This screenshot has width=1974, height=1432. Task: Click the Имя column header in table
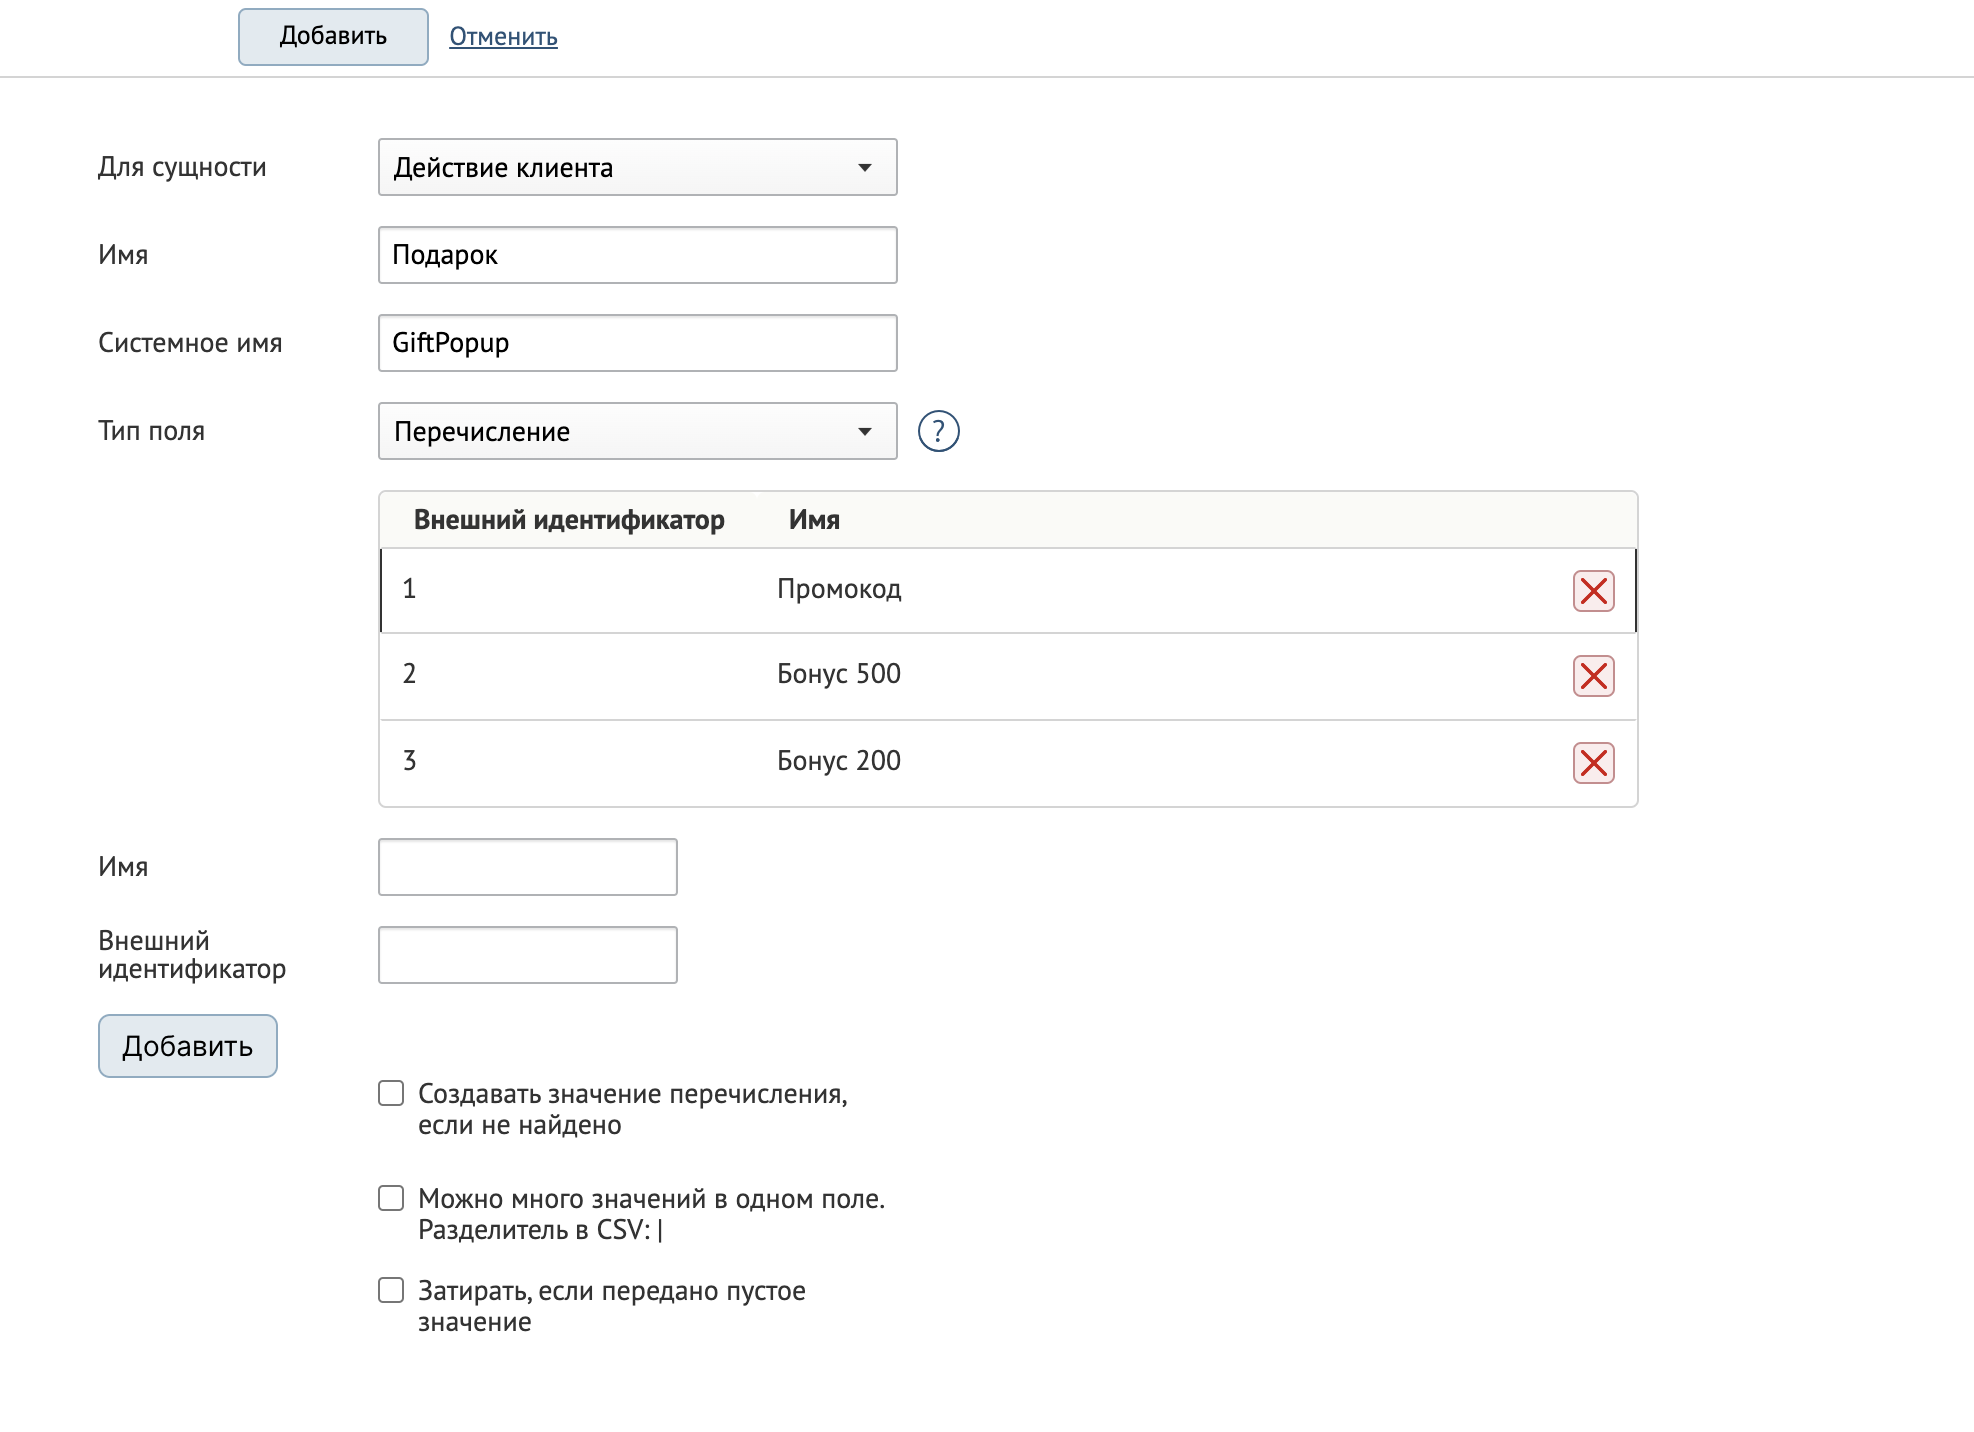point(814,520)
